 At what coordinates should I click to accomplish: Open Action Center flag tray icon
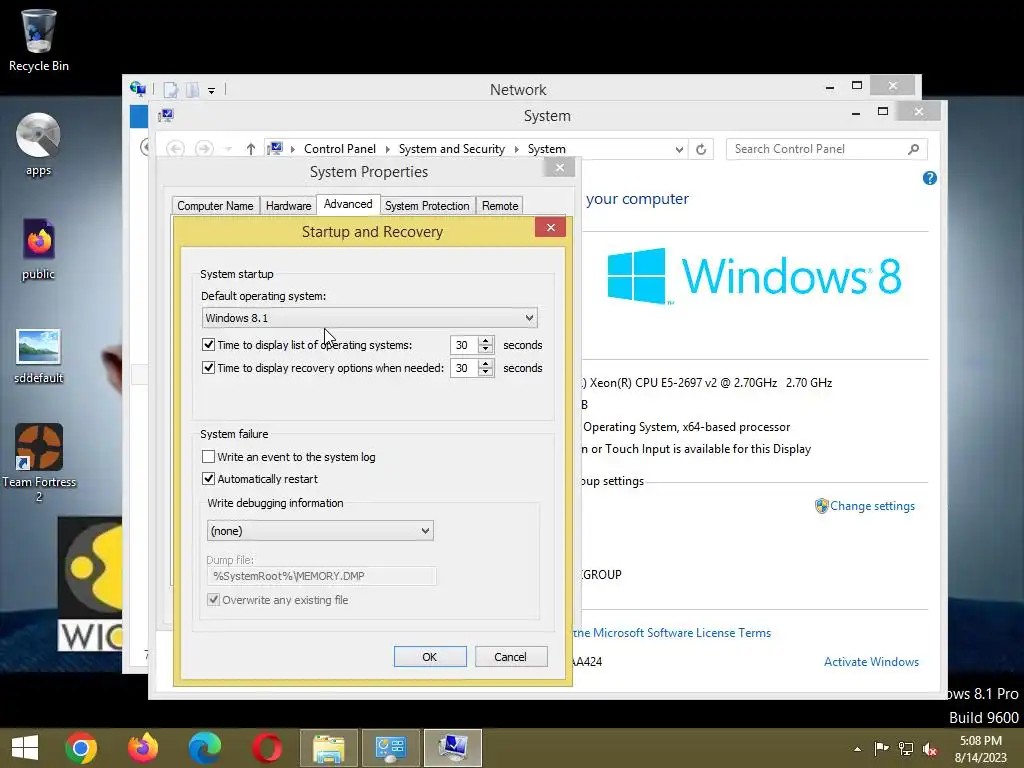882,749
